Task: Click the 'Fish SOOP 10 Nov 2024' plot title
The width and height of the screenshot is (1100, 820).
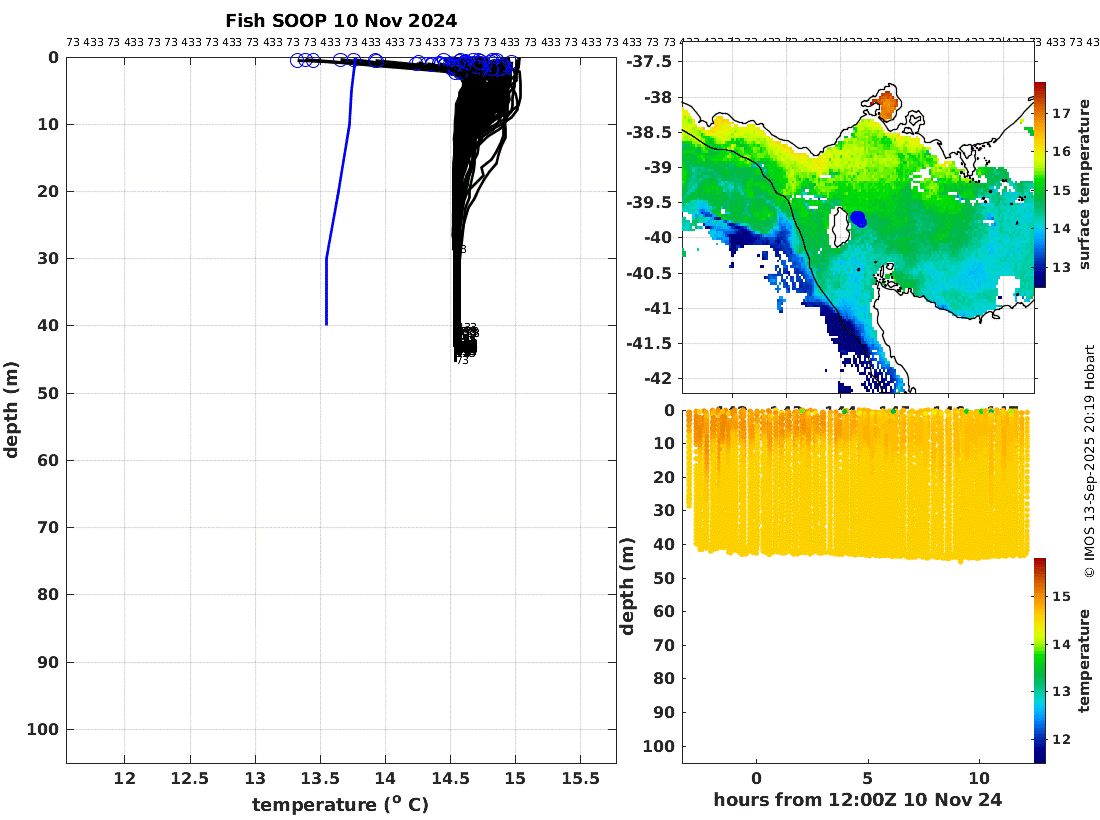Action: click(341, 21)
